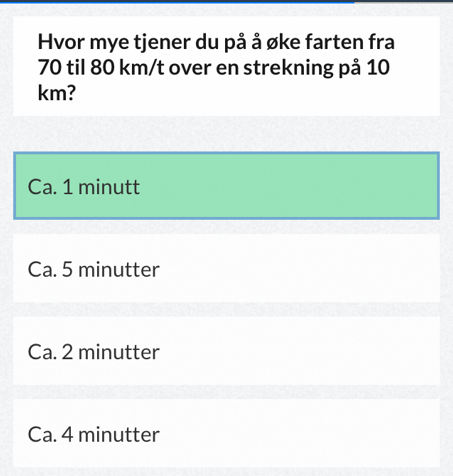This screenshot has height=476, width=453.
Task: Click the question text about øke farten
Action: (x=216, y=67)
